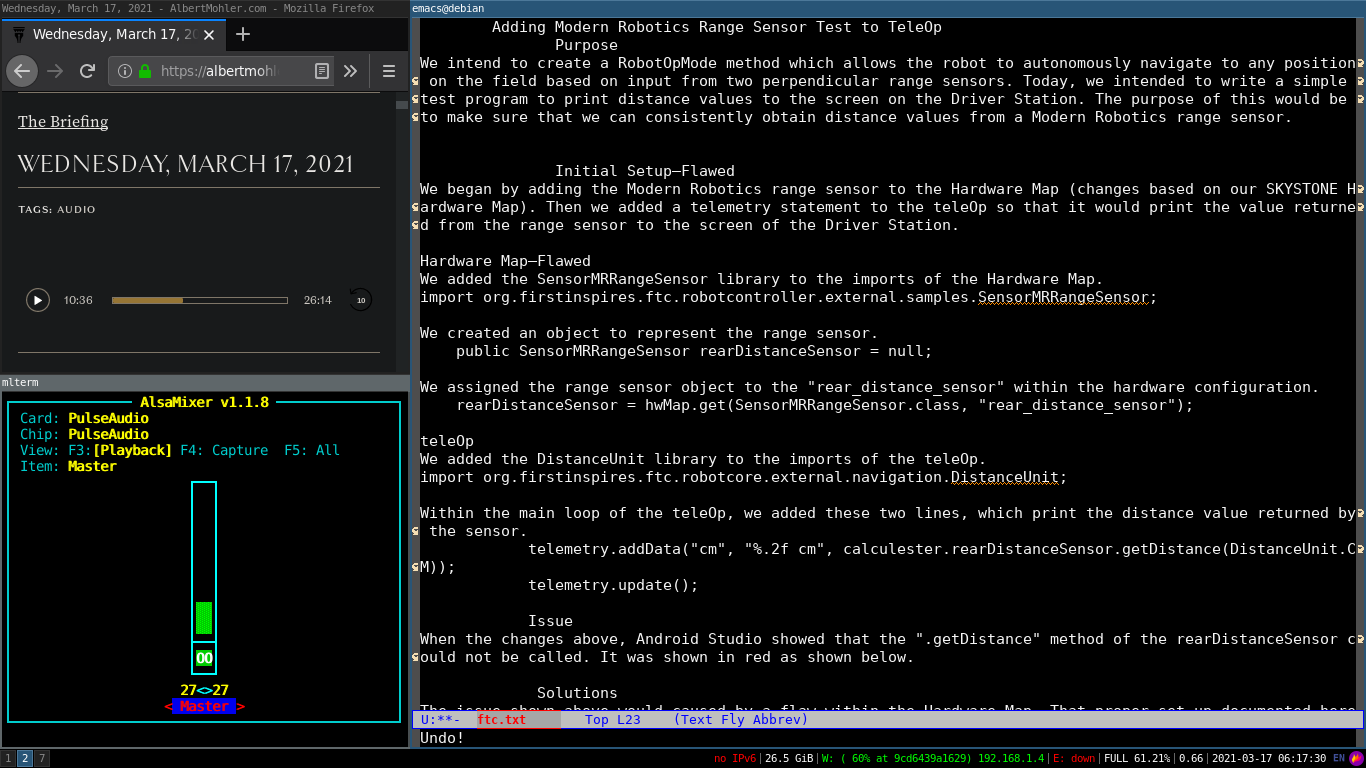
Task: Select the Master channel label
Action: pos(204,706)
